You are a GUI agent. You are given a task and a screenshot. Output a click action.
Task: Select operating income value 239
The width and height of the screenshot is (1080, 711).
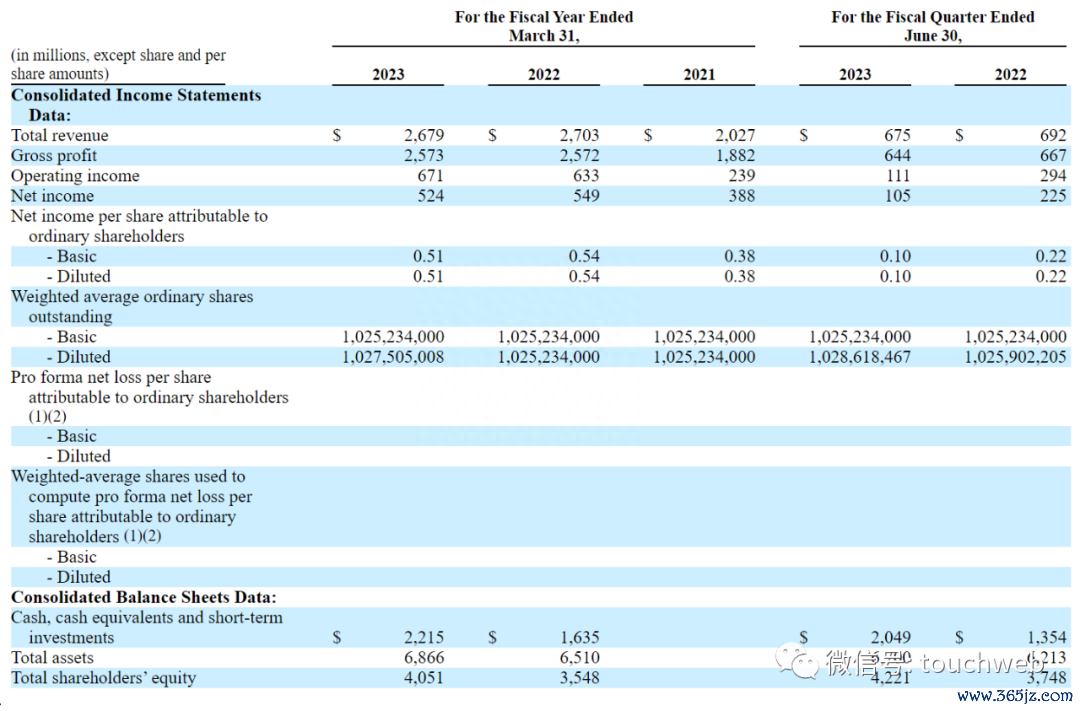click(742, 176)
